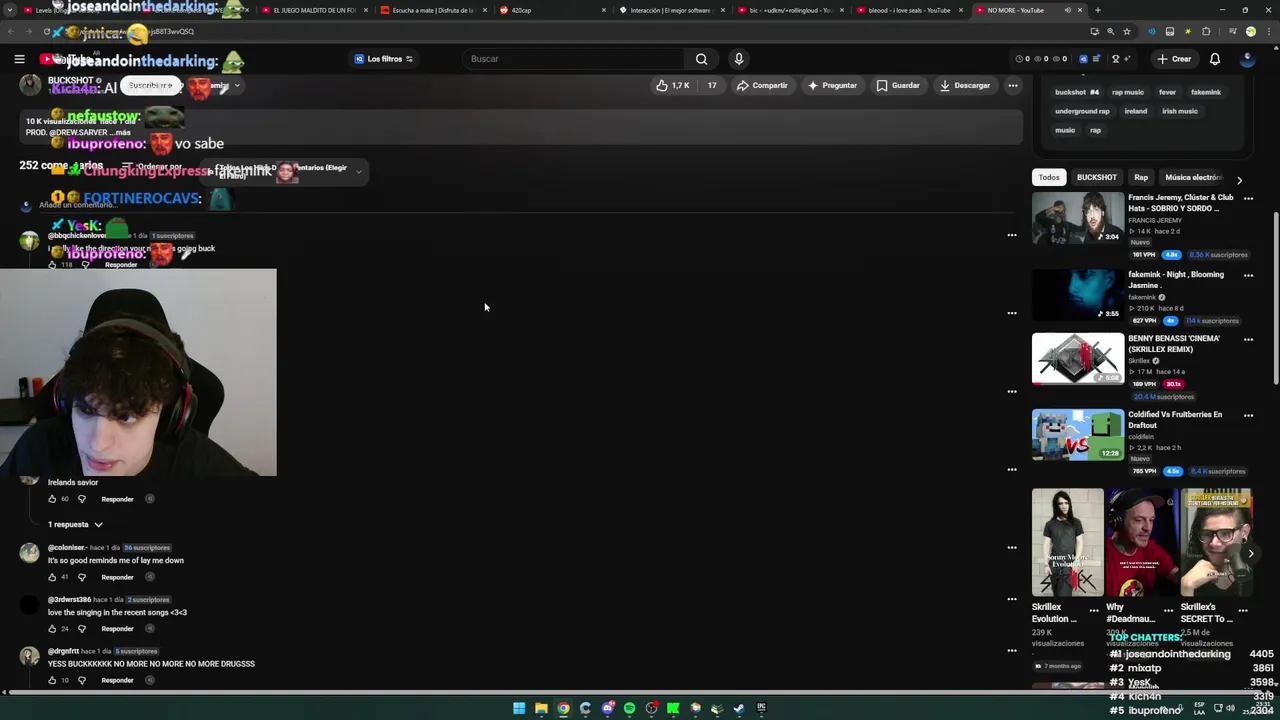
Task: Open options for @drgnfrtt's comment
Action: (1012, 651)
